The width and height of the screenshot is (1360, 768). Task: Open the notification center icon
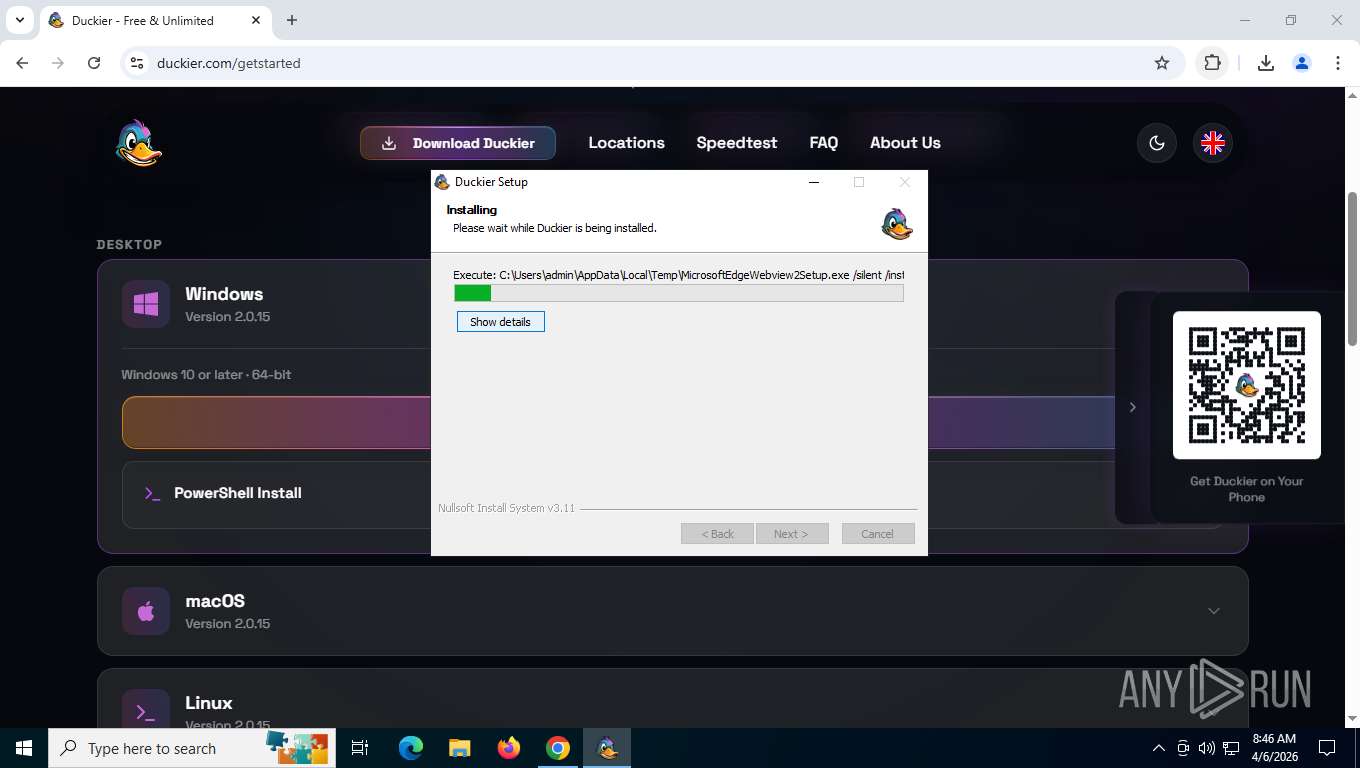pyautogui.click(x=1327, y=748)
